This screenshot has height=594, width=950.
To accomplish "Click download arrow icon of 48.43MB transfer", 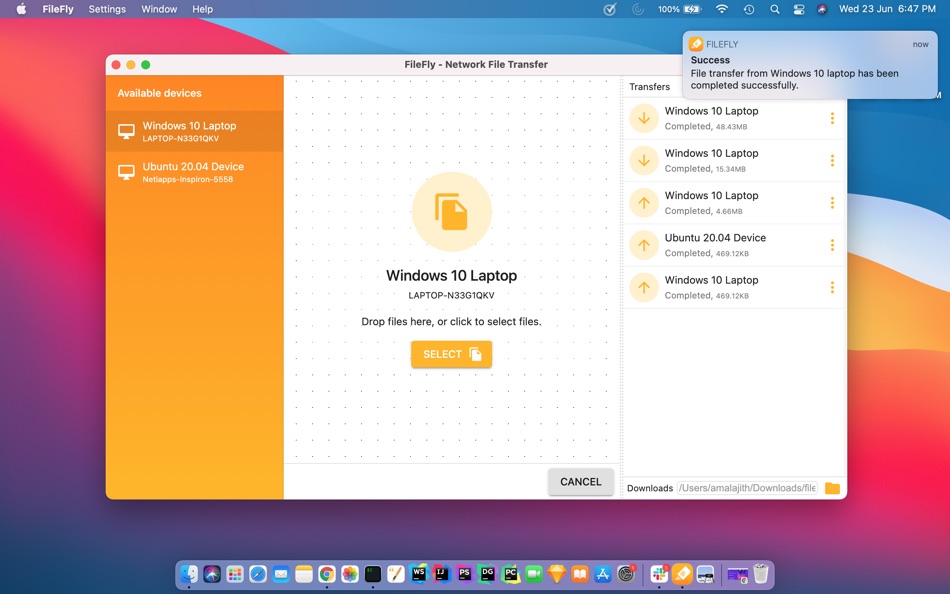I will [x=644, y=118].
